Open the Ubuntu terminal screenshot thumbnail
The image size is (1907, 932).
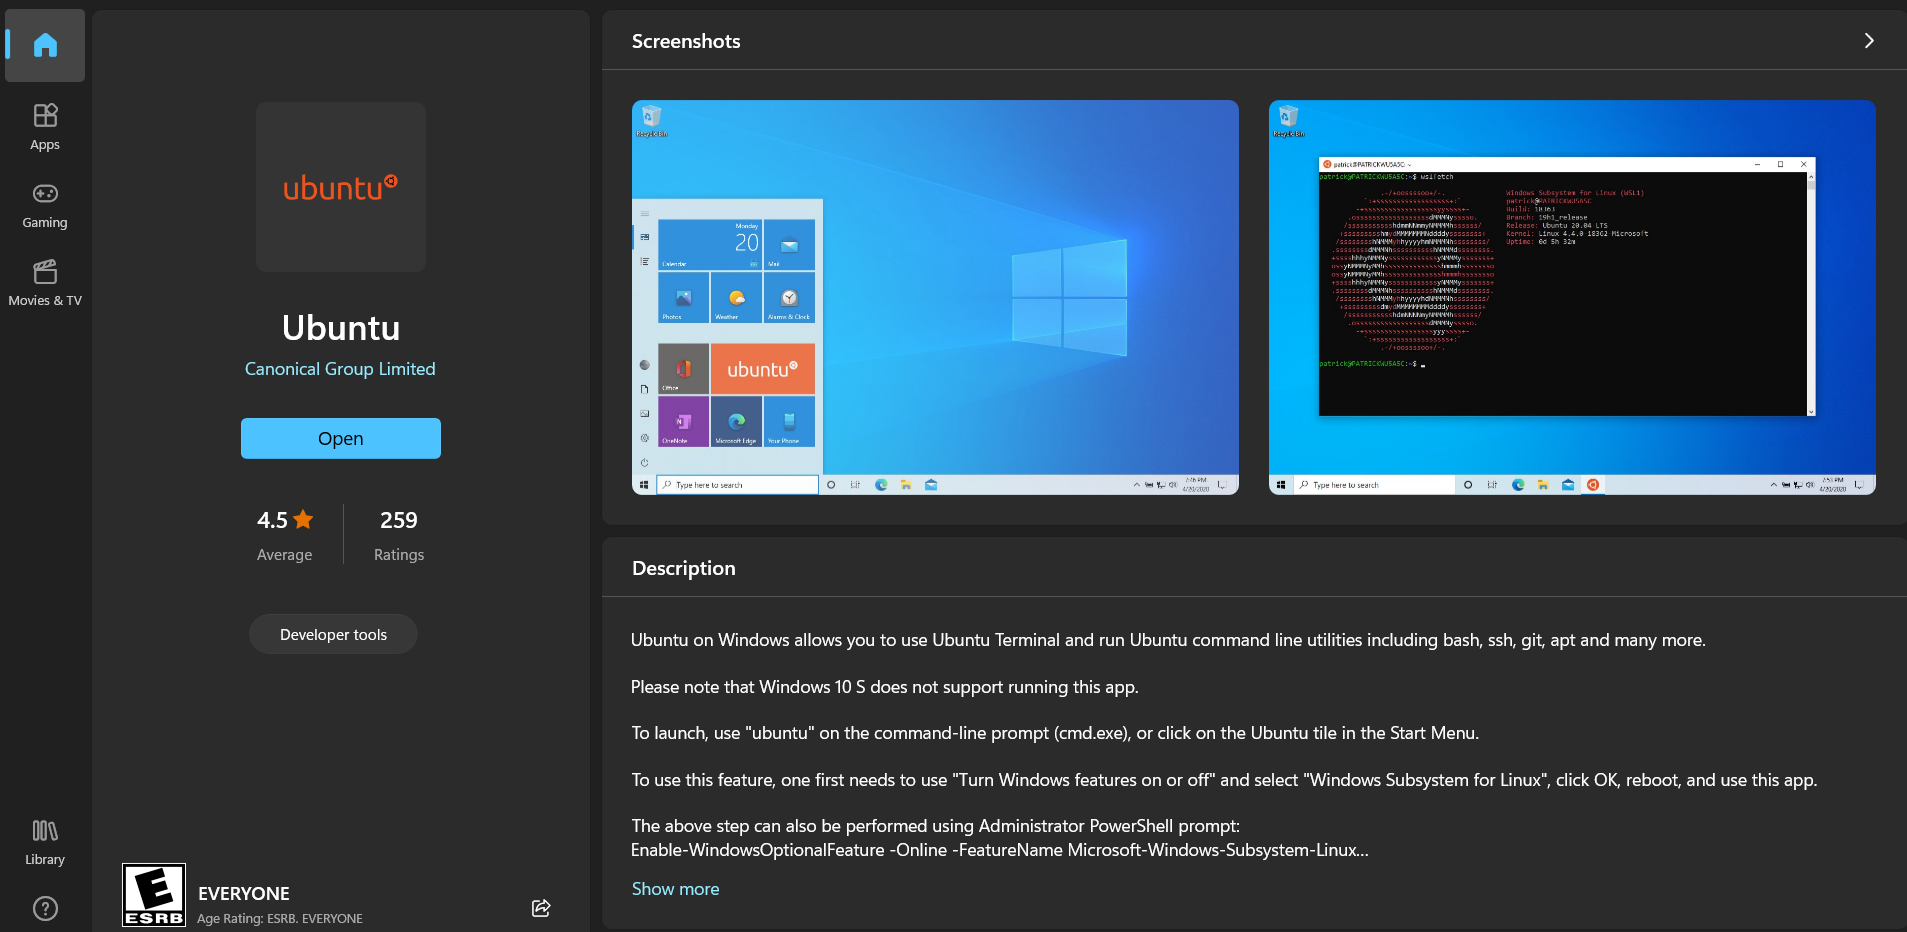click(1572, 297)
